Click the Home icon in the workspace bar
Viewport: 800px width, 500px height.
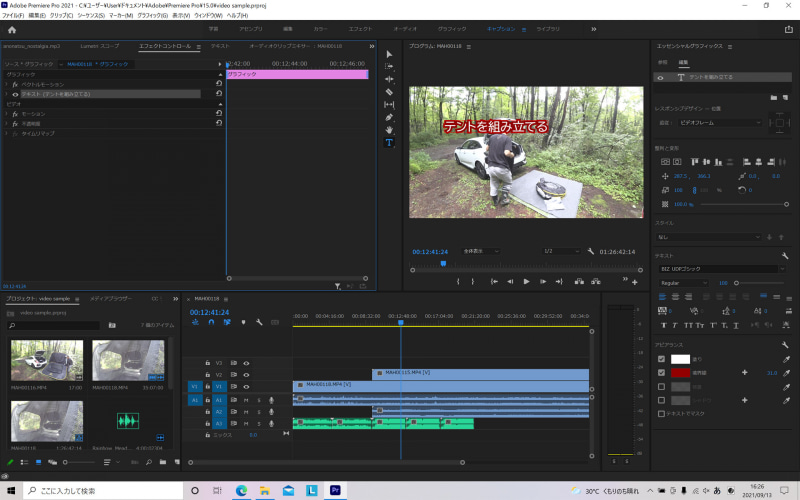coord(12,30)
